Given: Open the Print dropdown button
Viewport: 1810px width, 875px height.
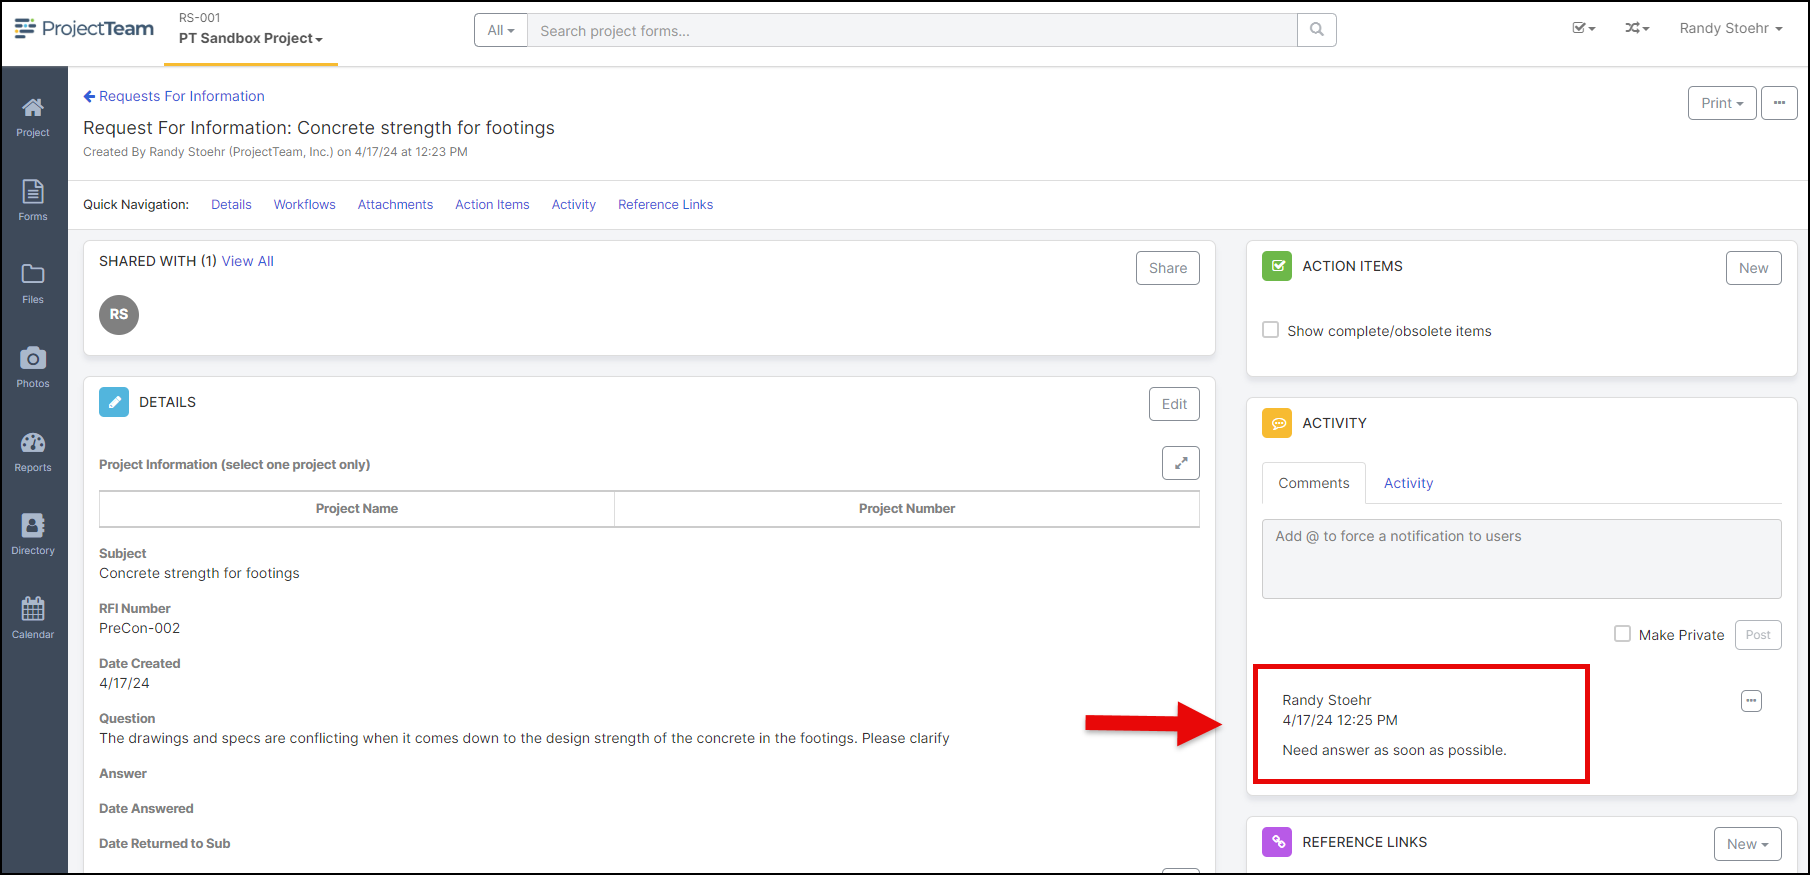Looking at the screenshot, I should (x=1722, y=103).
